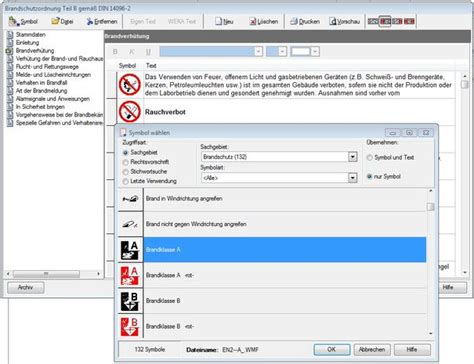Open Art der Brandmeldung tree item
Viewport: 474px width, 364px height.
pyautogui.click(x=41, y=91)
